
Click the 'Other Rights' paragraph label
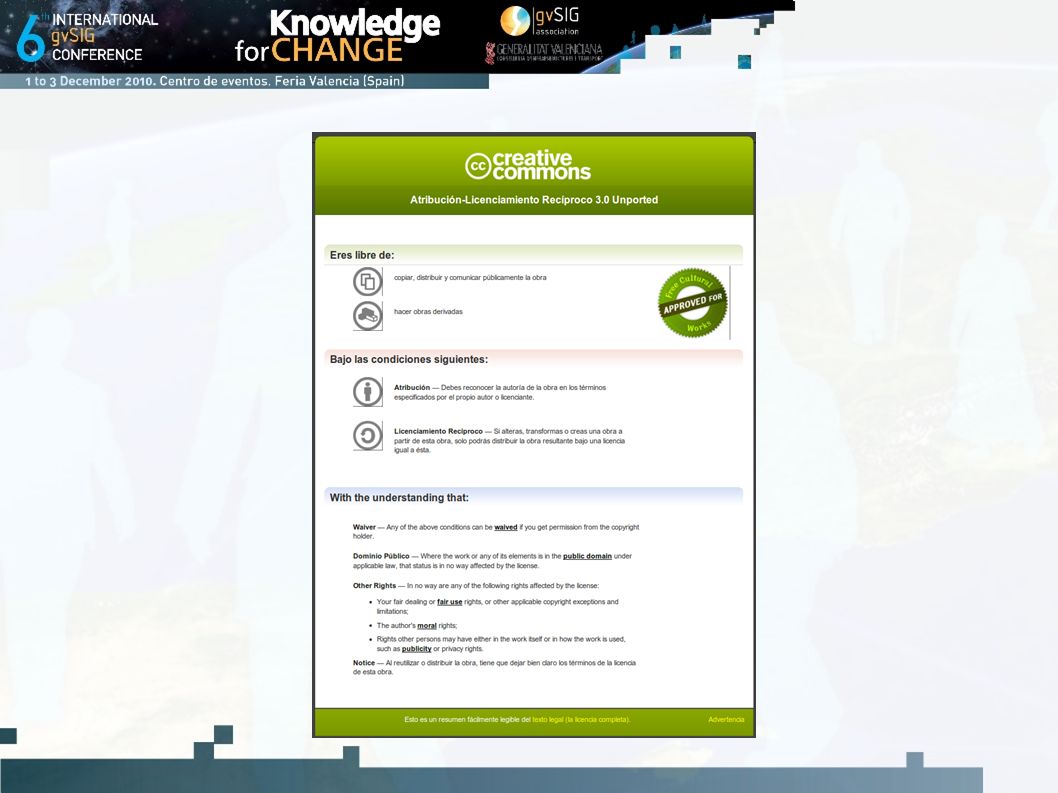point(374,586)
